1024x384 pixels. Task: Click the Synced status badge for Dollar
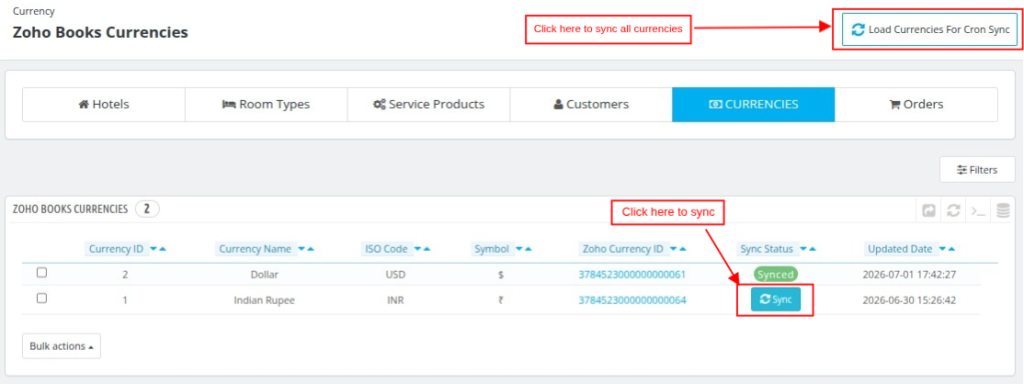[x=775, y=274]
